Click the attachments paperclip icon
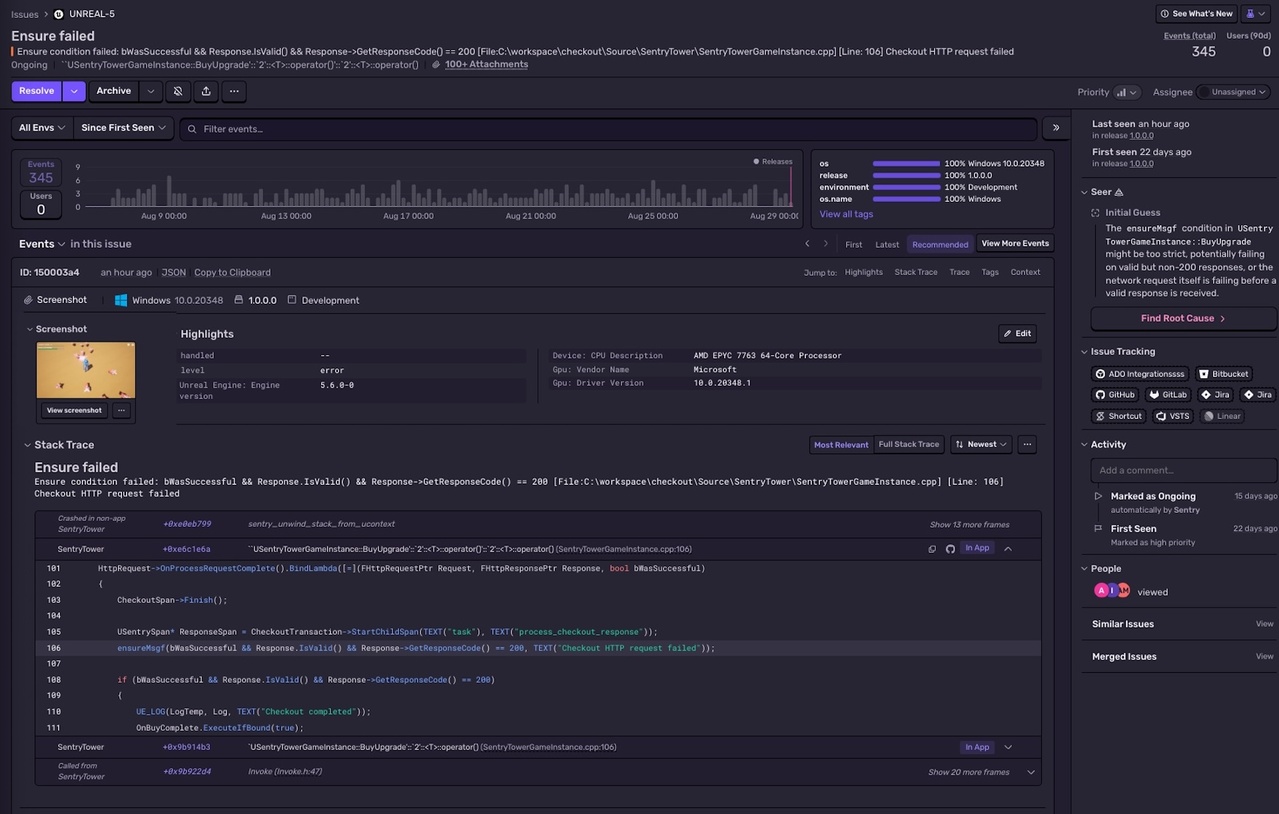The height and width of the screenshot is (814, 1279). tap(436, 64)
